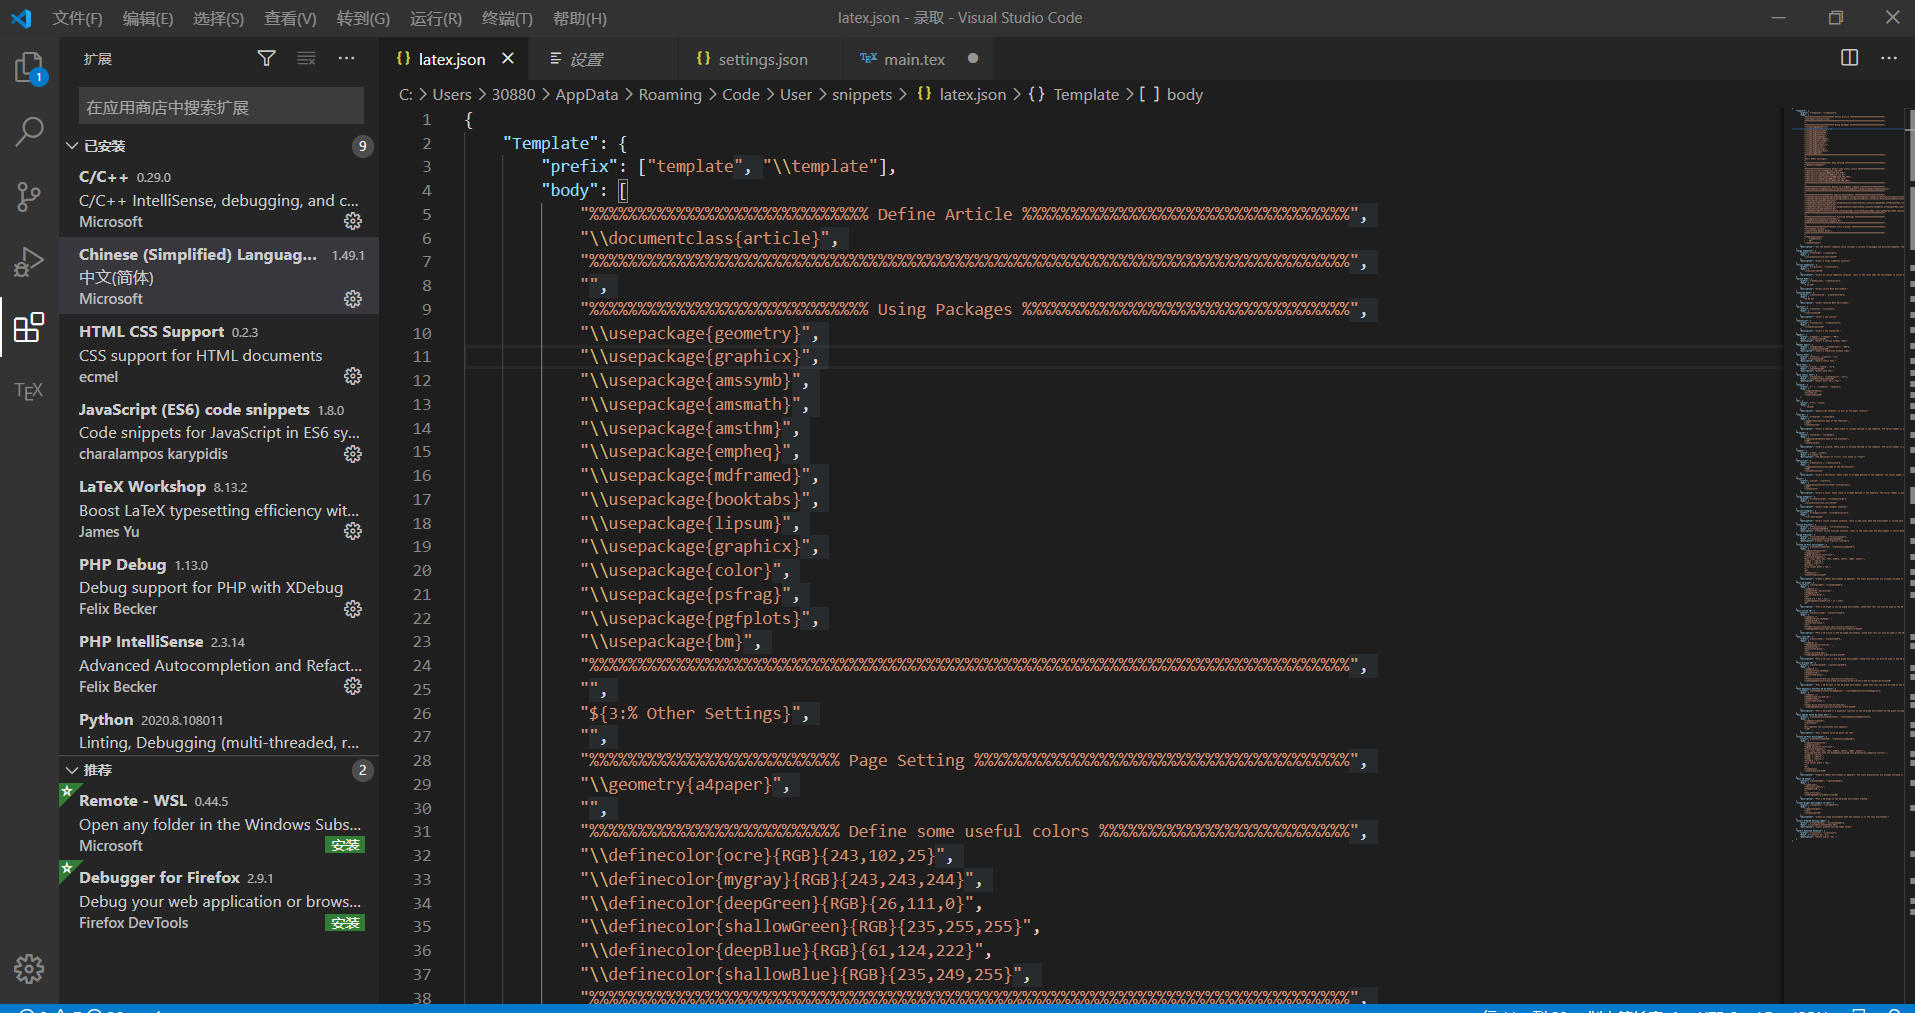1915x1013 pixels.
Task: Click the unsaved dot on main.tex tab
Action: (973, 59)
